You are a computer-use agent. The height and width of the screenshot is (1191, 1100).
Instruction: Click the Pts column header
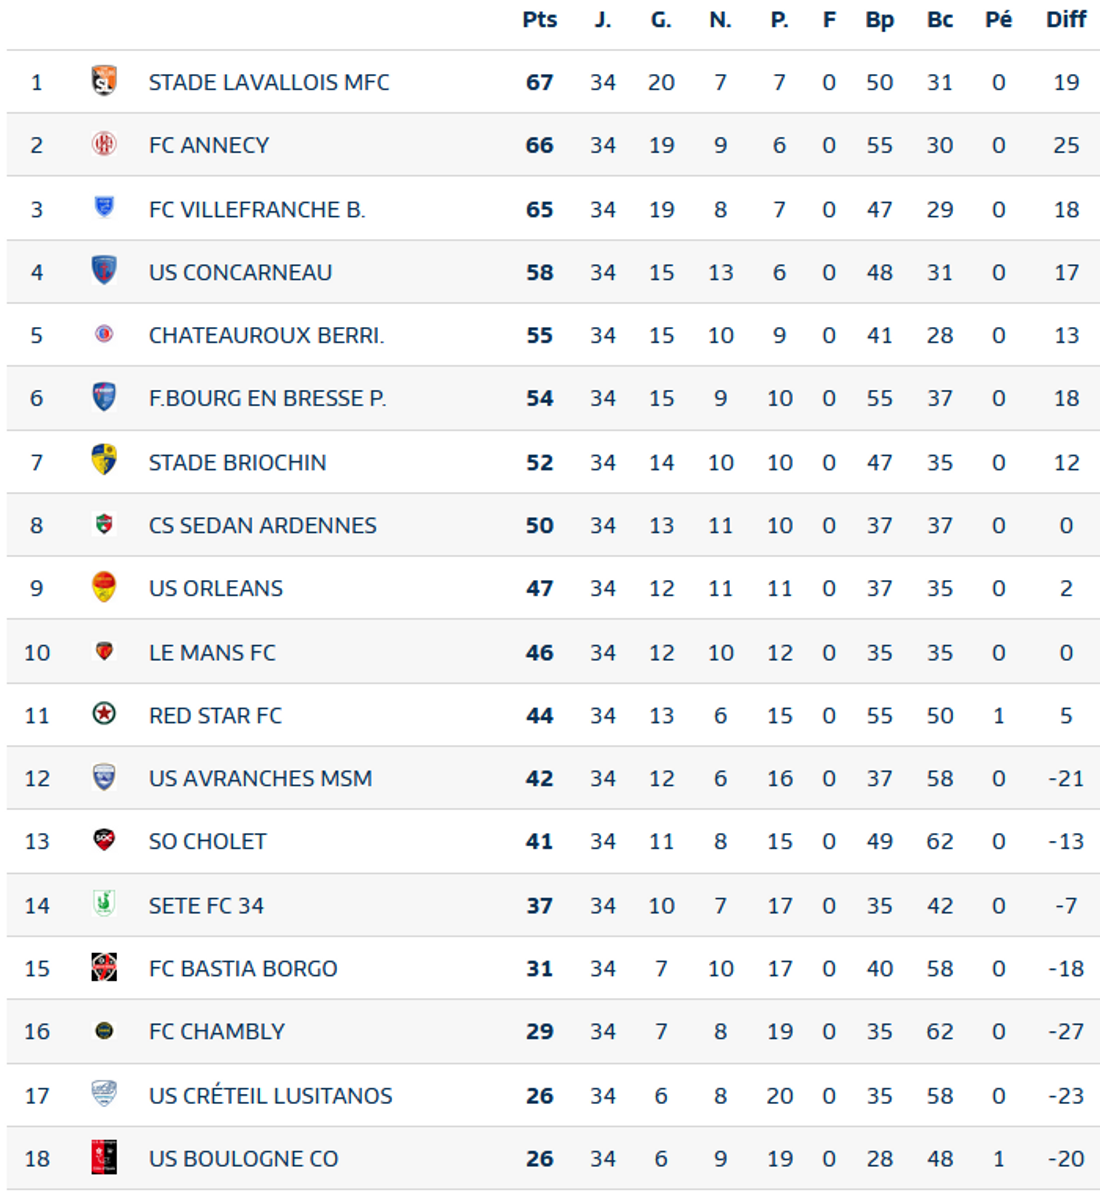[539, 20]
